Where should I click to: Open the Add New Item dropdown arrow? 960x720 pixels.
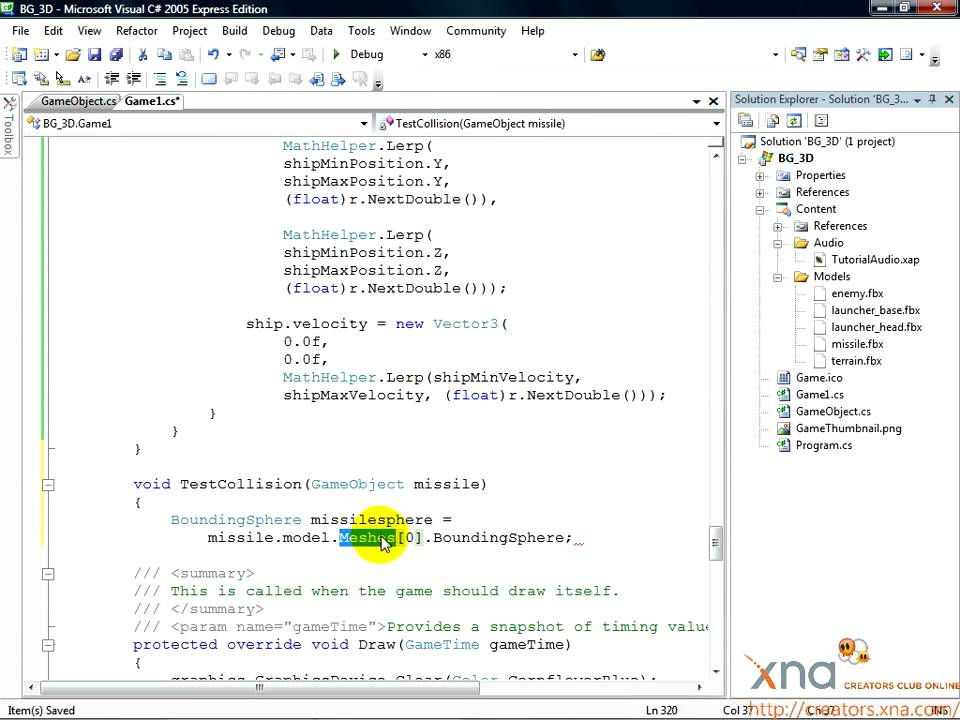coord(56,54)
